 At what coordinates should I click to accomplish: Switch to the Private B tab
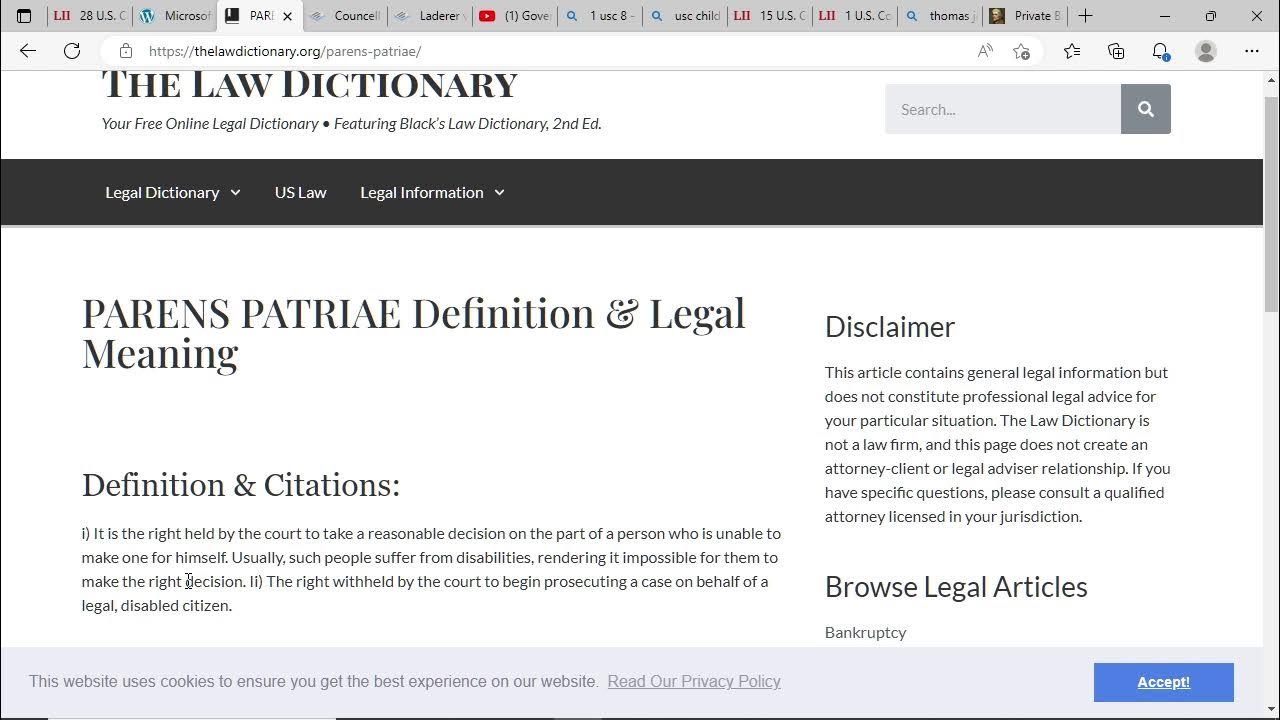1025,16
